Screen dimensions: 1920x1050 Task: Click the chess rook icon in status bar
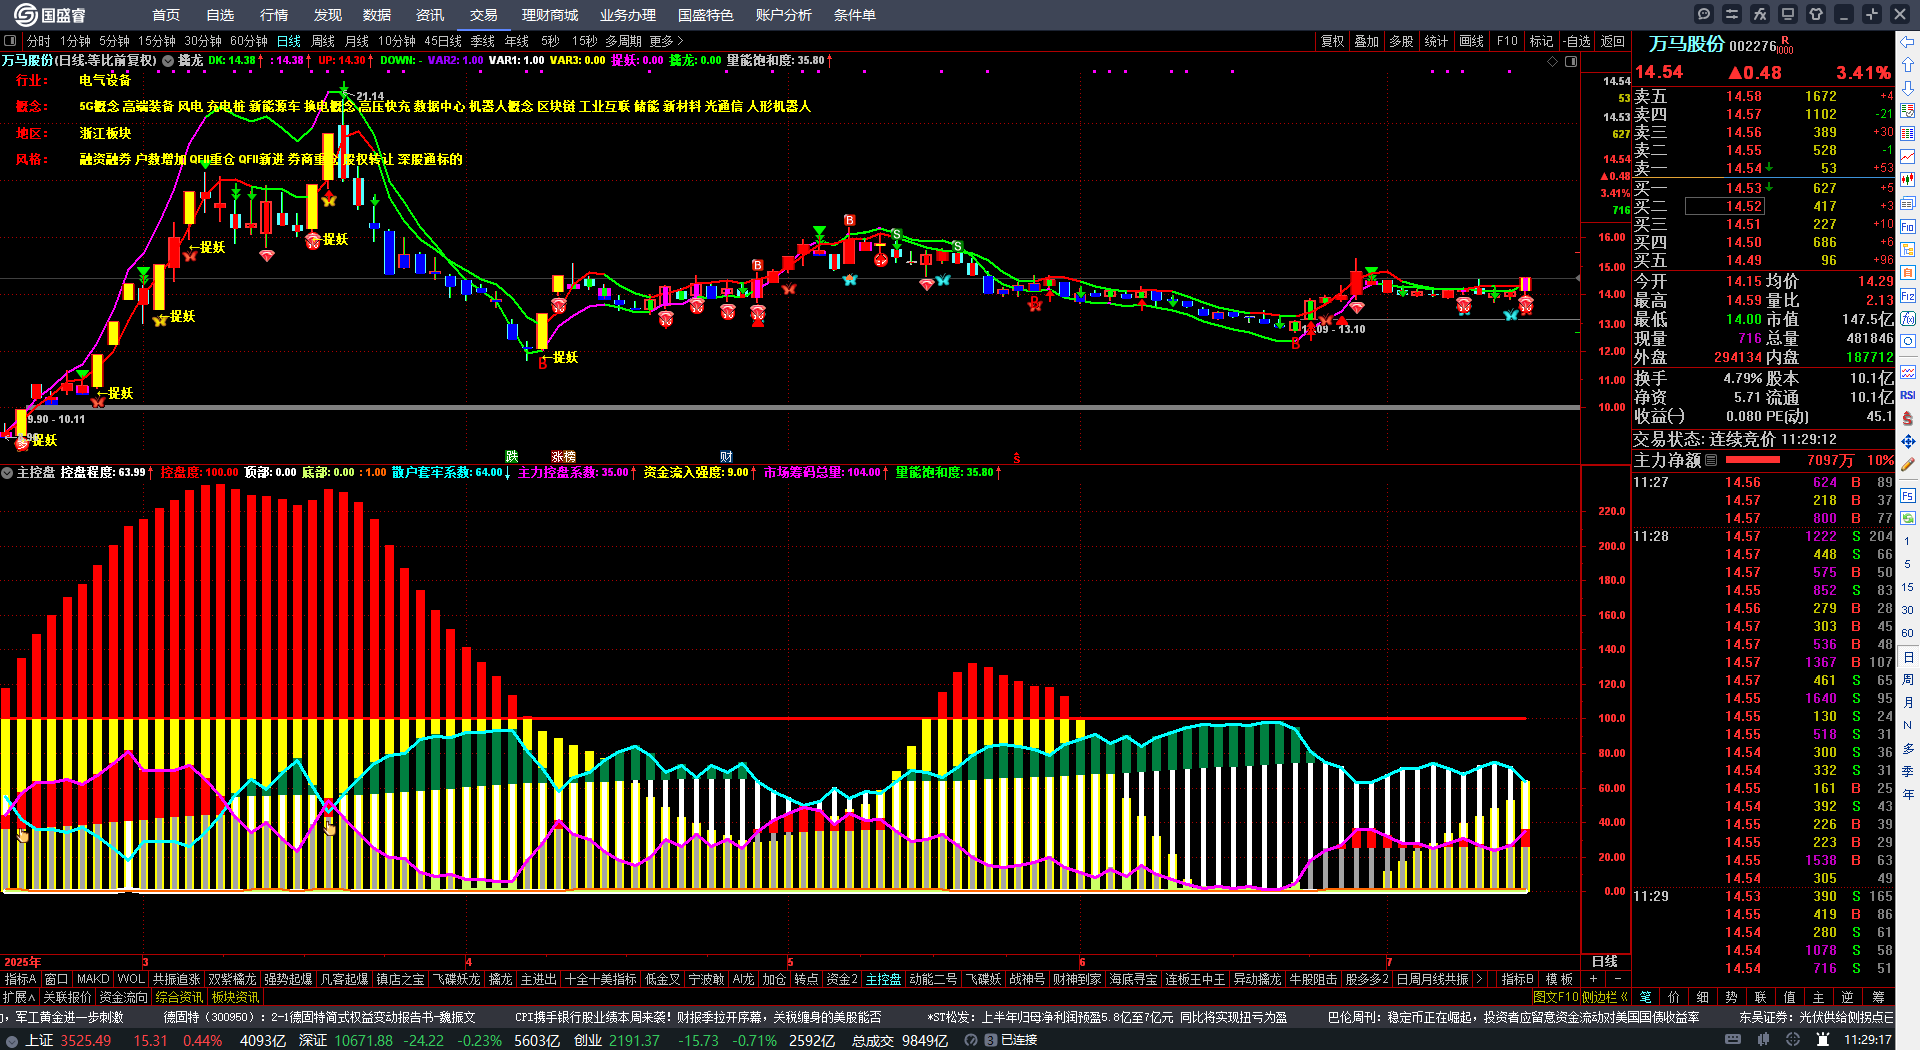[1823, 1040]
